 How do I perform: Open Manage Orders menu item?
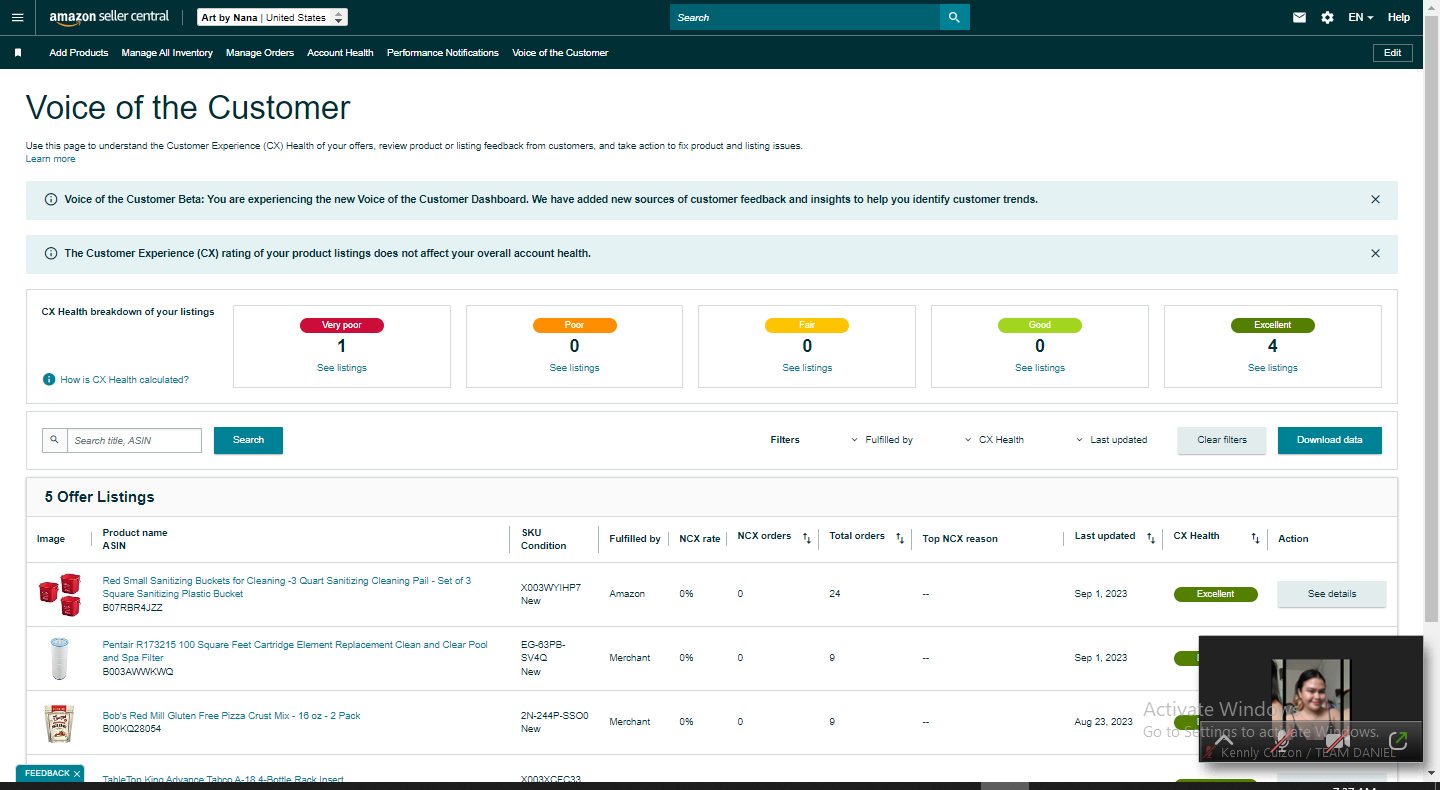(x=260, y=53)
